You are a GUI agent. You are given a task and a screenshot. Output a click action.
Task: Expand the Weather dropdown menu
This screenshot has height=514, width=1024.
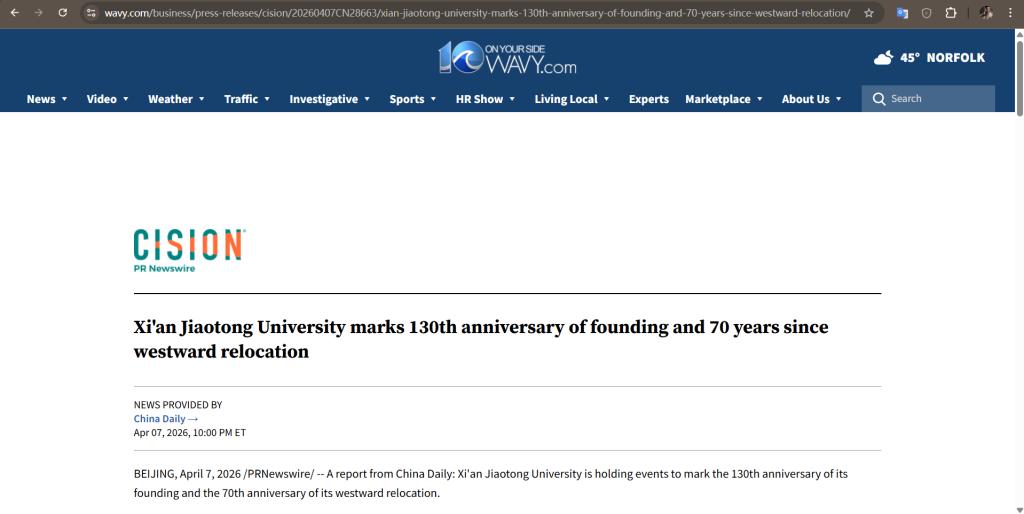pos(176,99)
